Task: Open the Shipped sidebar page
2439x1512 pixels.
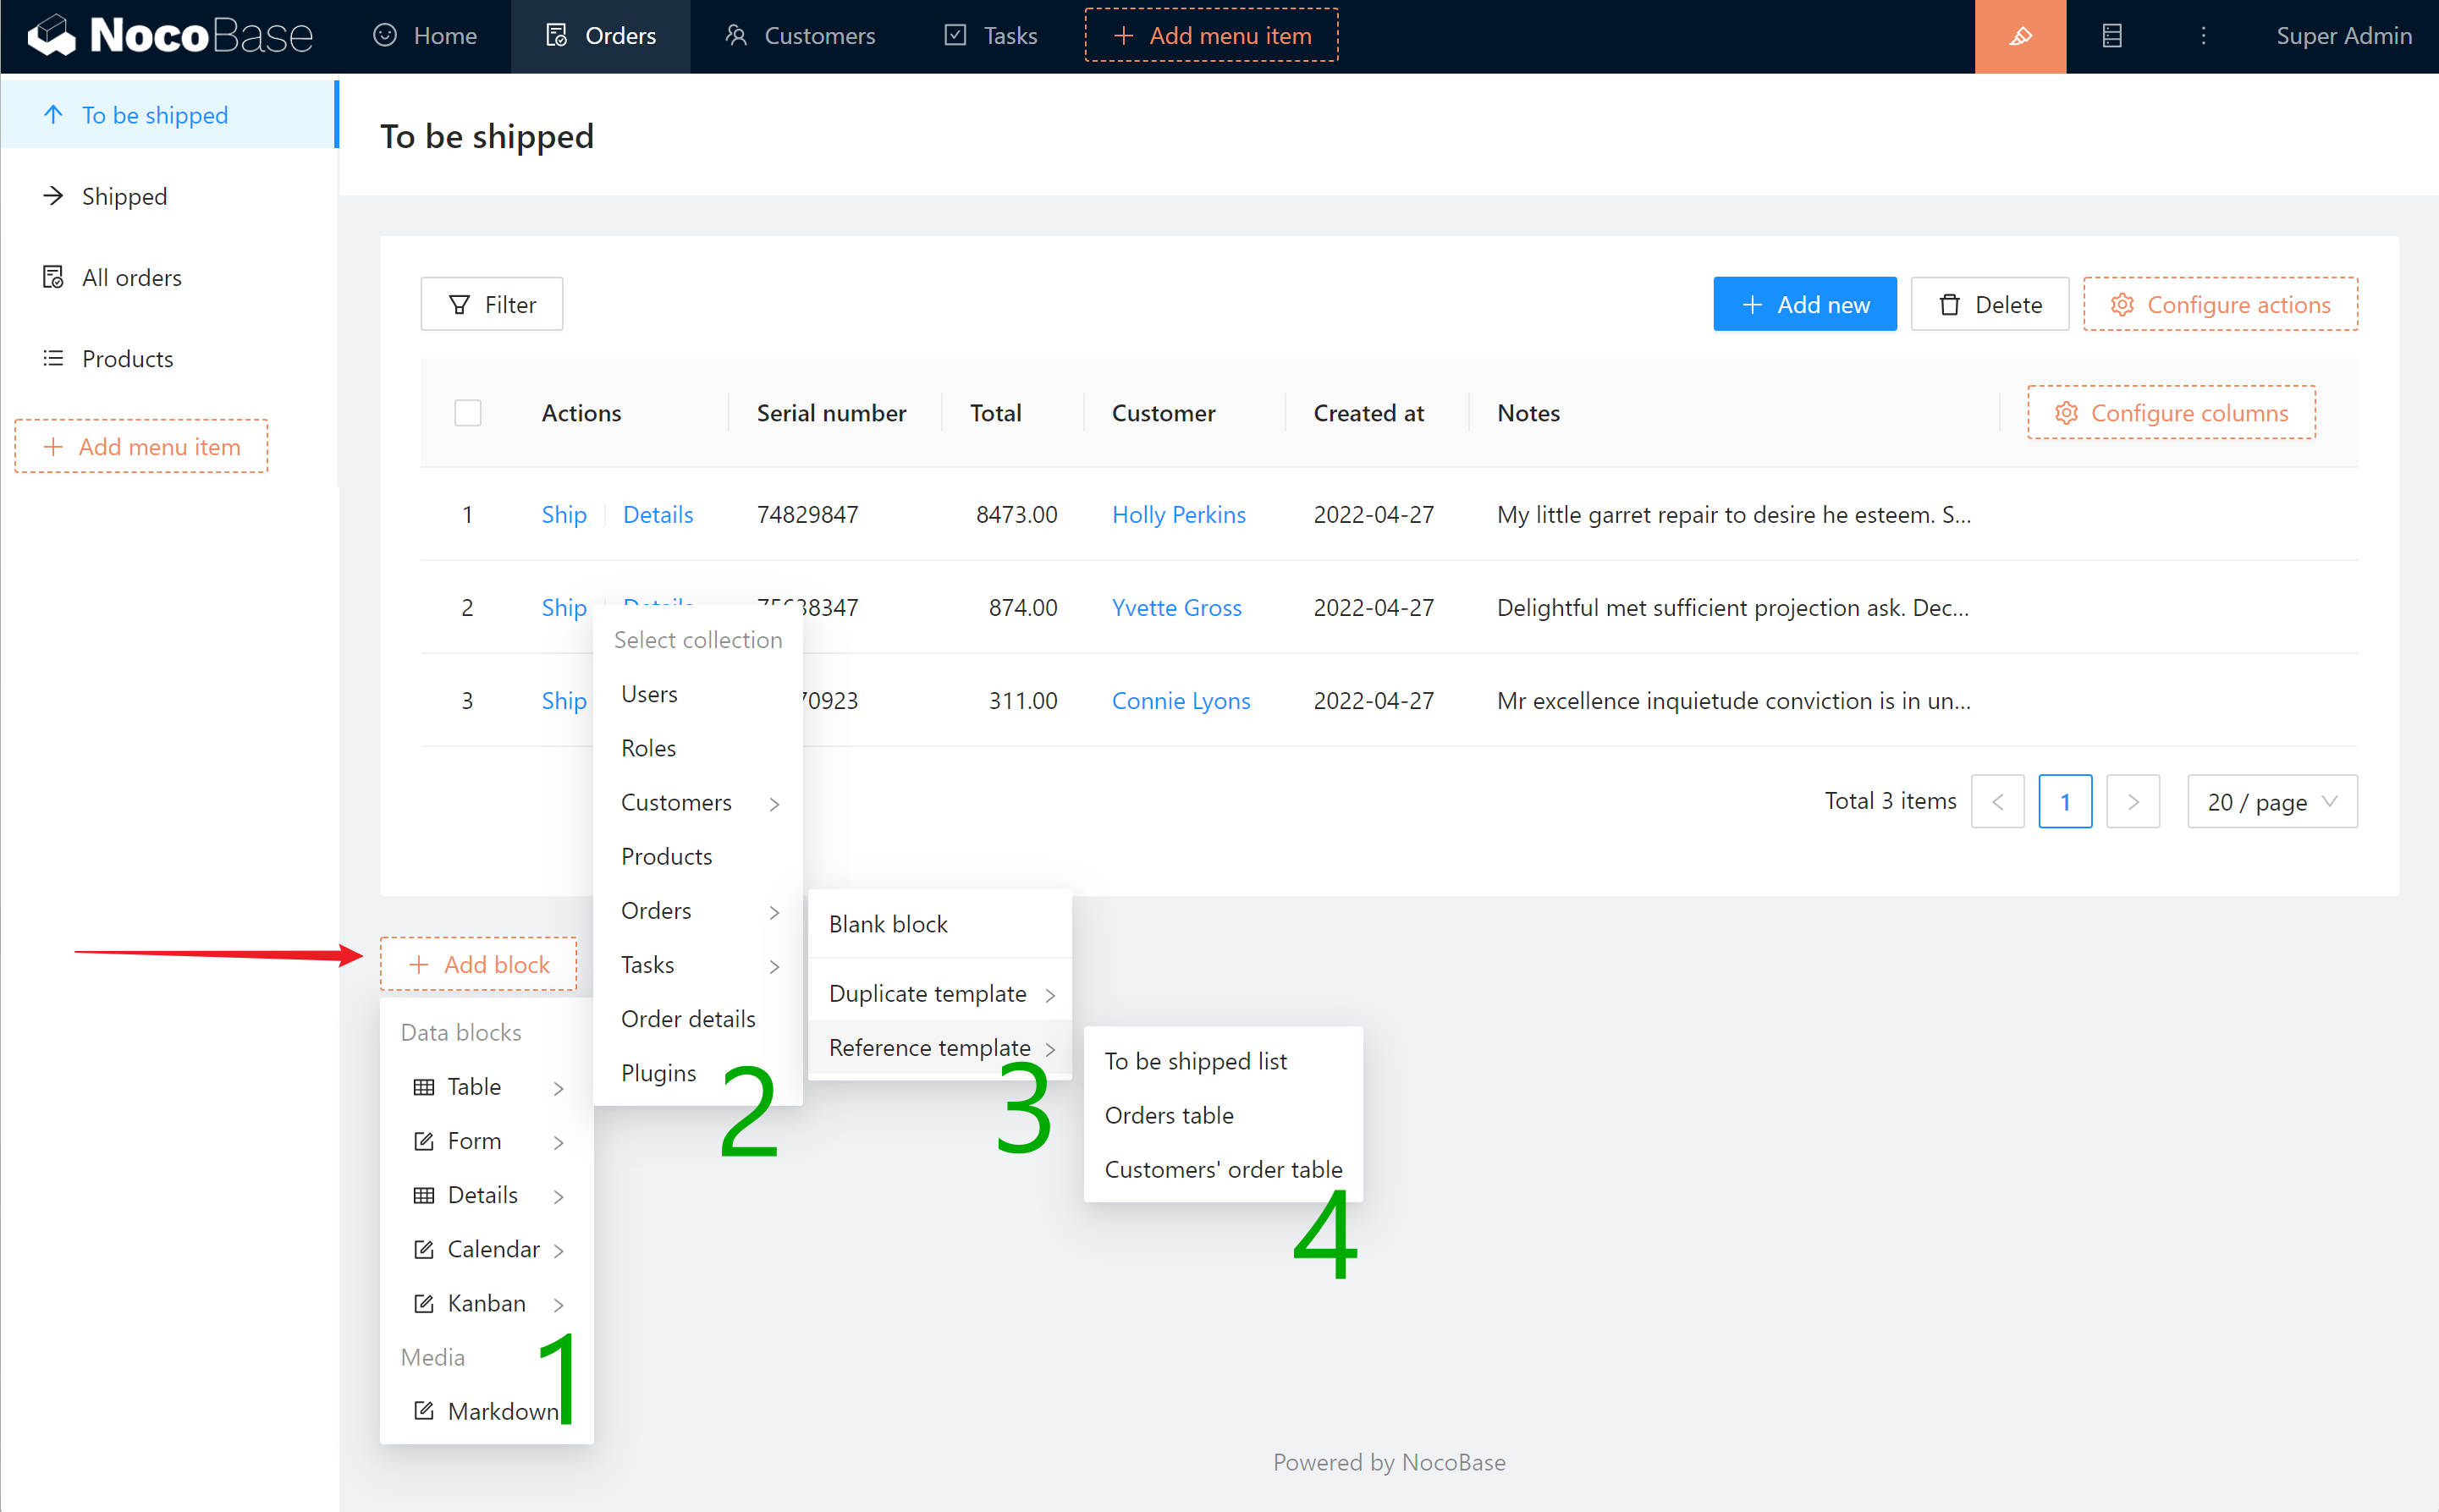Action: click(124, 196)
